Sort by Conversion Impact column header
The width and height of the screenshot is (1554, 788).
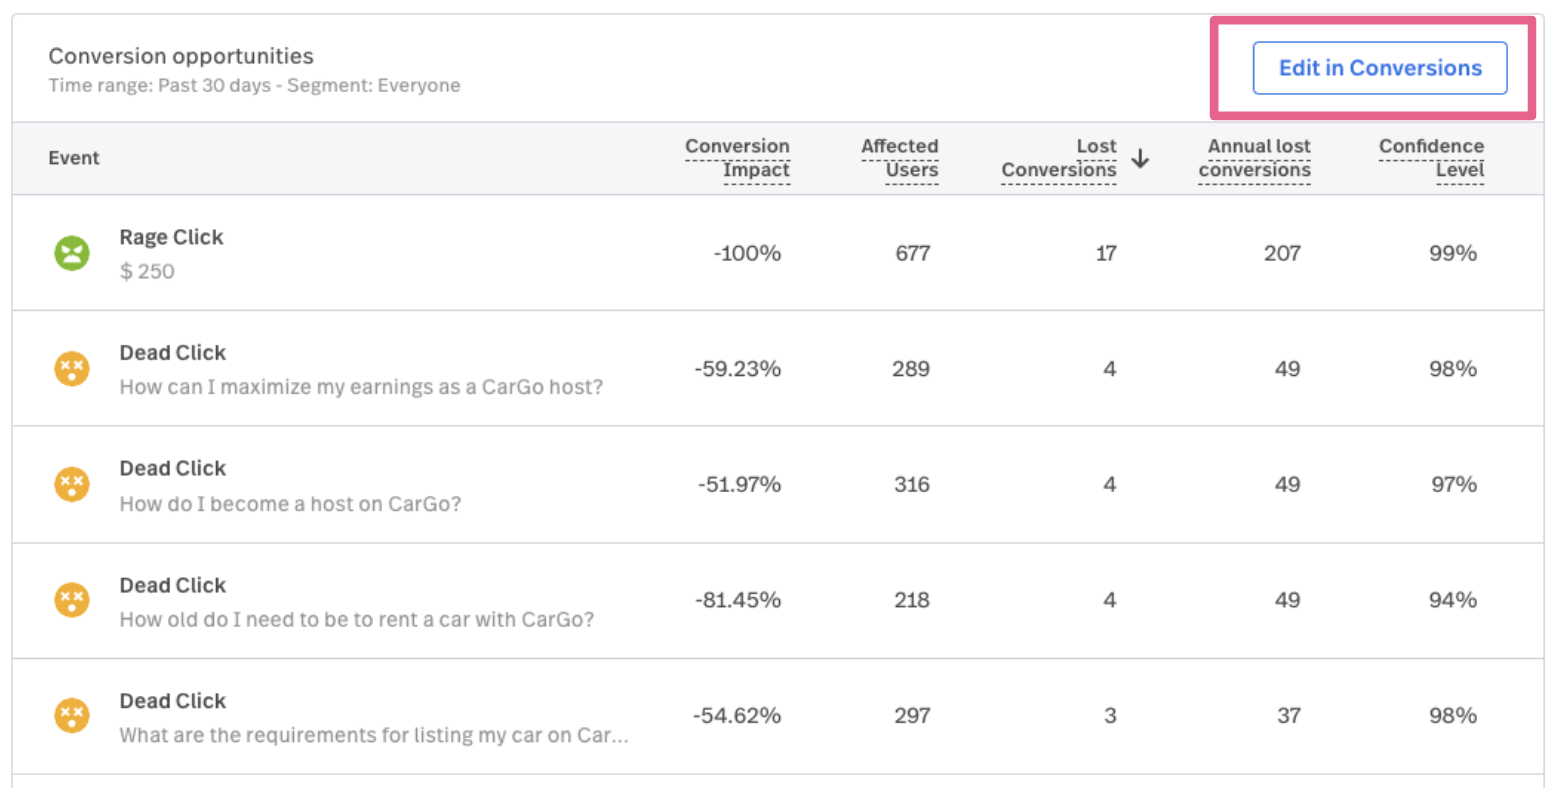coord(737,158)
